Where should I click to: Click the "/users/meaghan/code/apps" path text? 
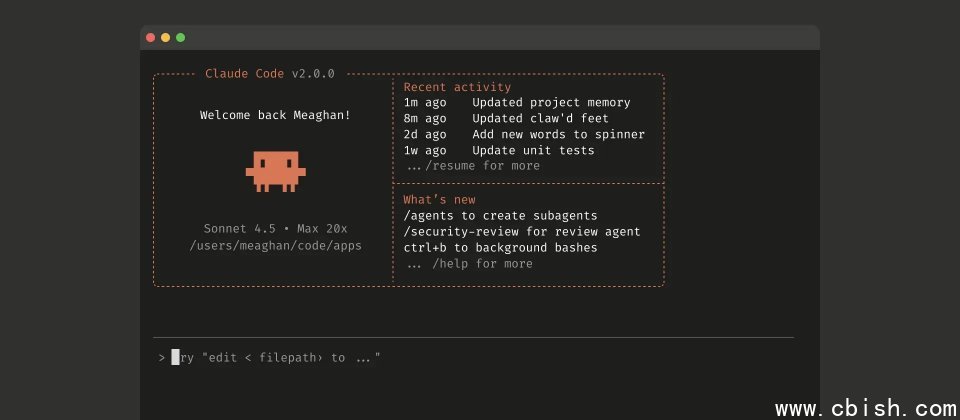coord(275,245)
